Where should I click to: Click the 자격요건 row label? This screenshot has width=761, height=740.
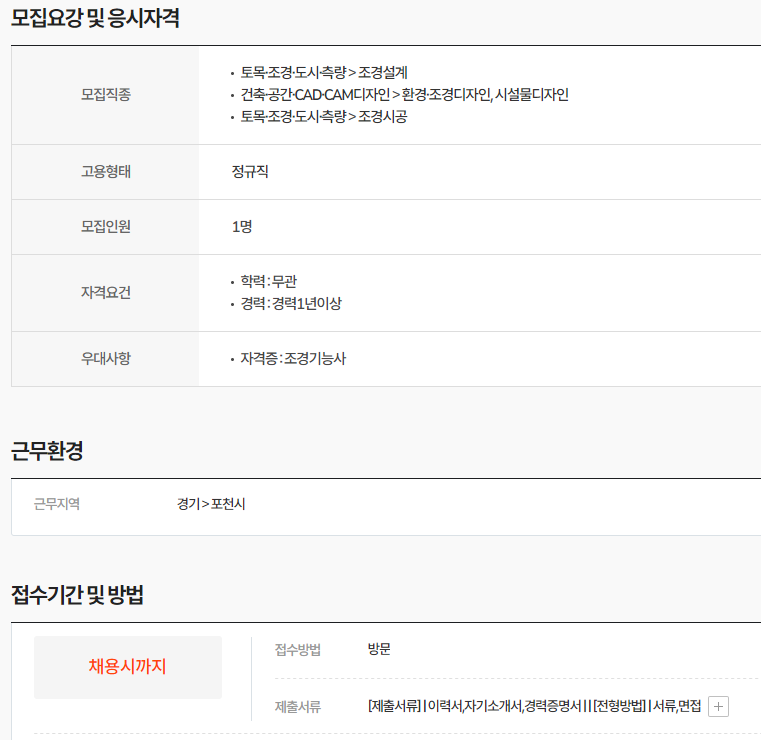click(106, 293)
